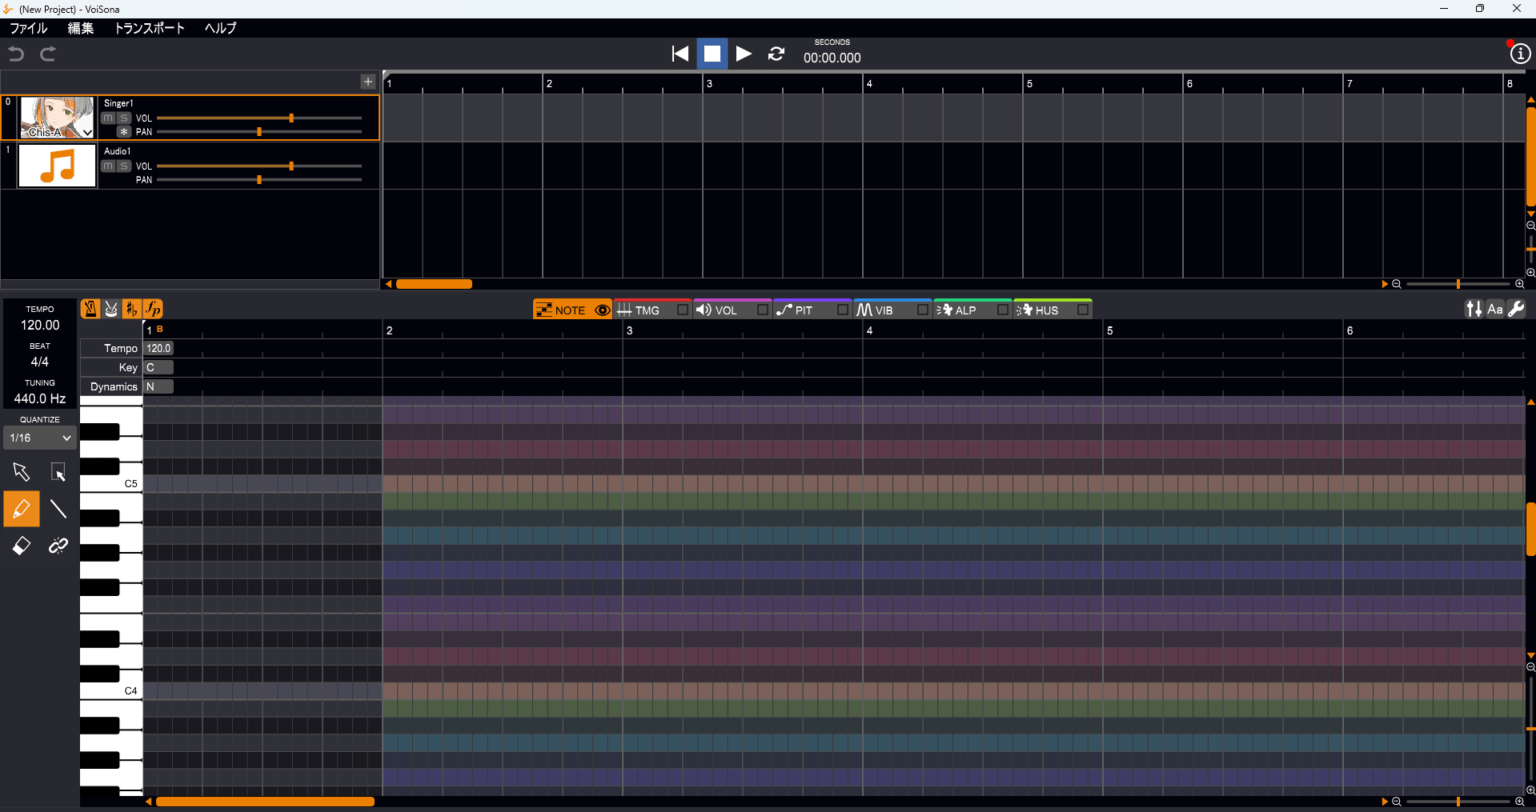The image size is (1536, 812).
Task: Enable the TMG parameter checkbox
Action: [682, 310]
